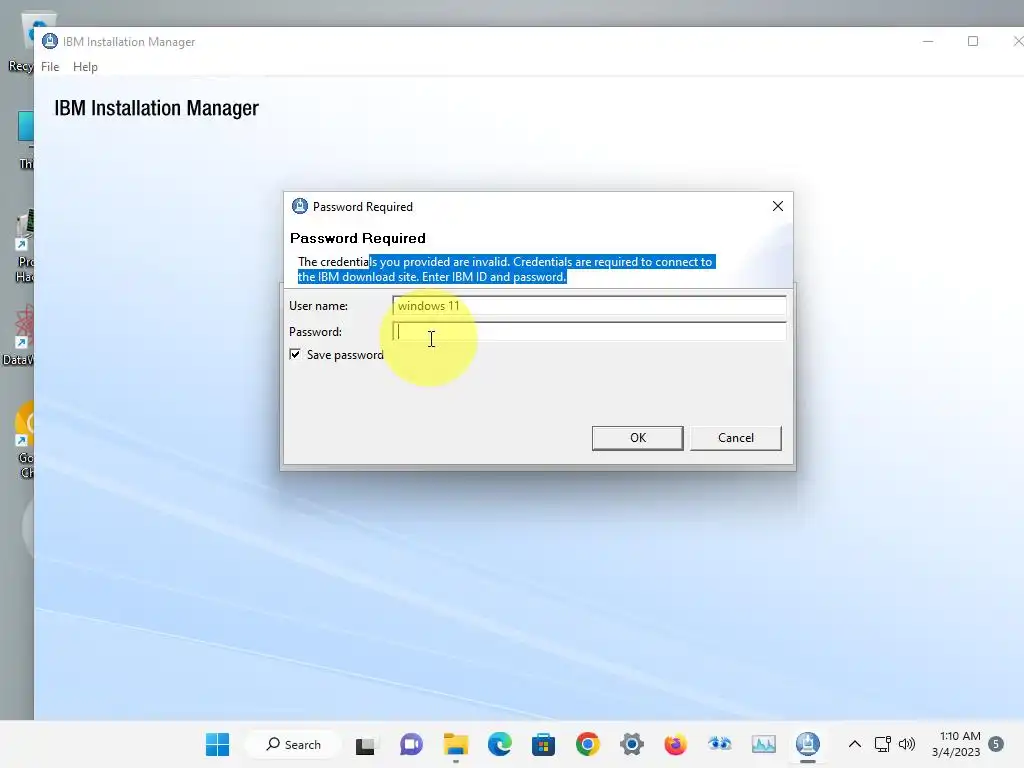Image resolution: width=1024 pixels, height=768 pixels.
Task: Close the Password Required dialog with X
Action: click(777, 206)
